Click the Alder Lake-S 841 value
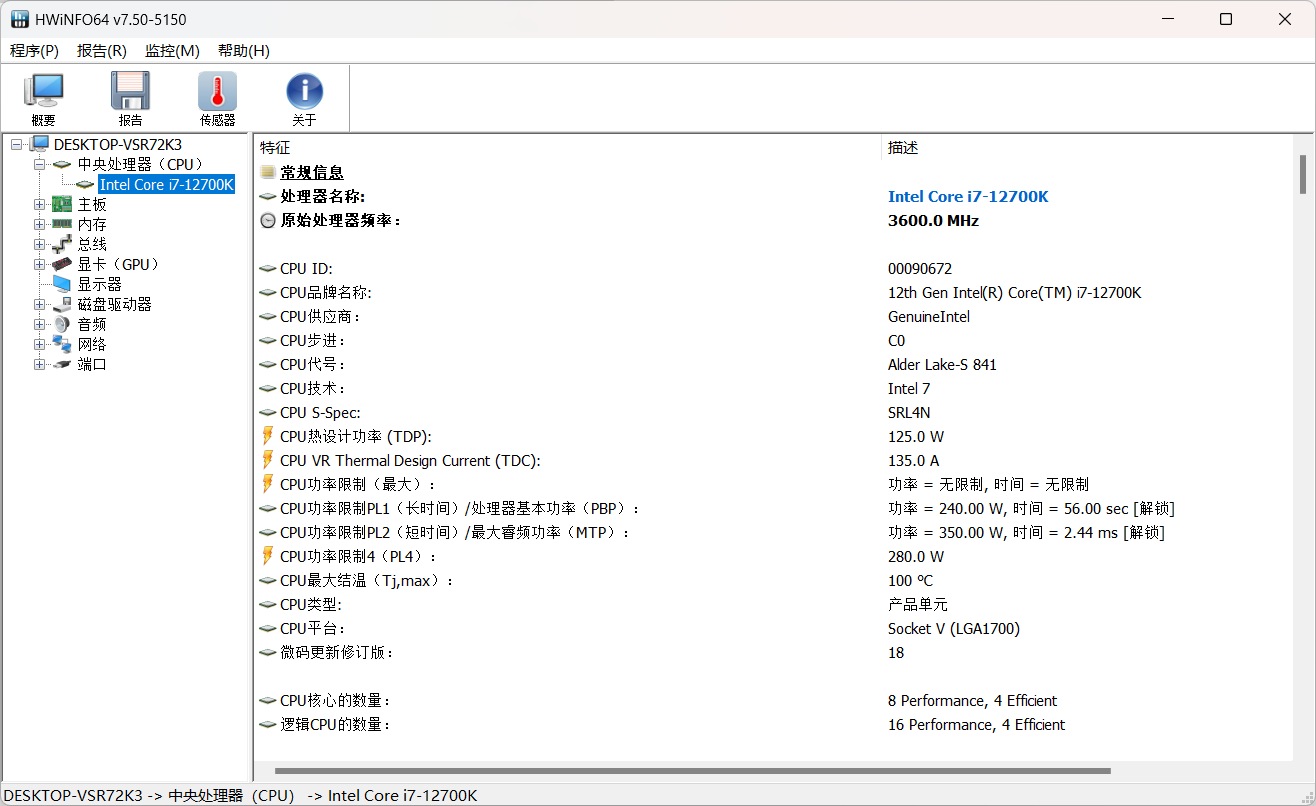The width and height of the screenshot is (1316, 806). click(942, 365)
